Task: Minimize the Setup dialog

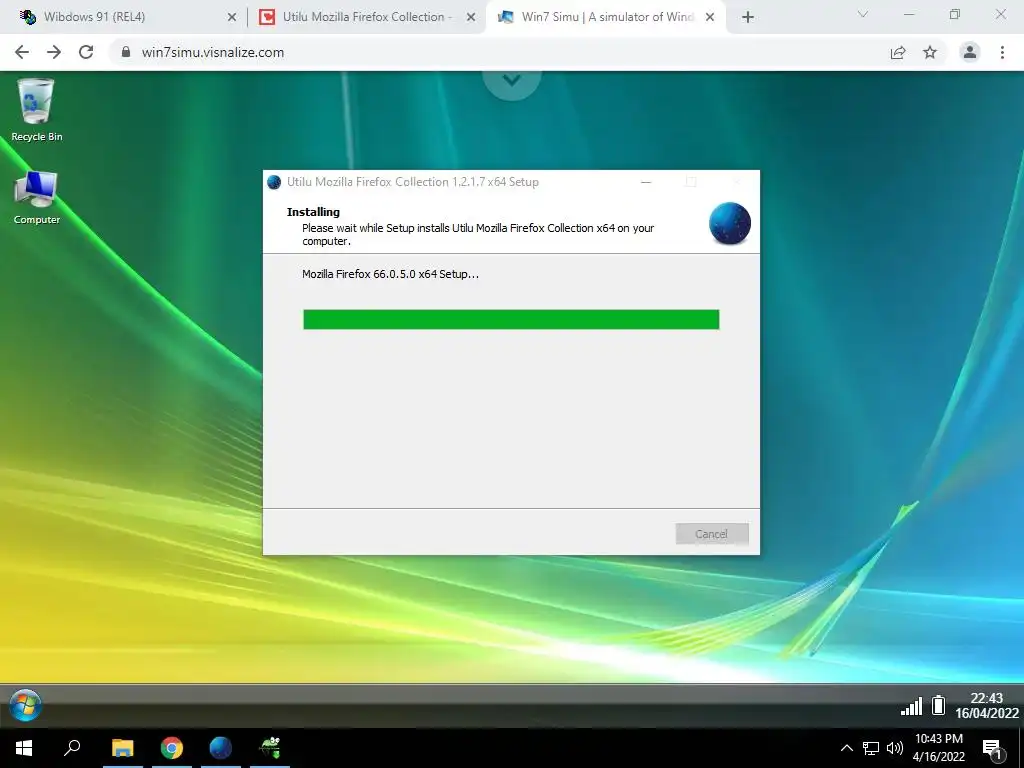Action: [x=646, y=182]
